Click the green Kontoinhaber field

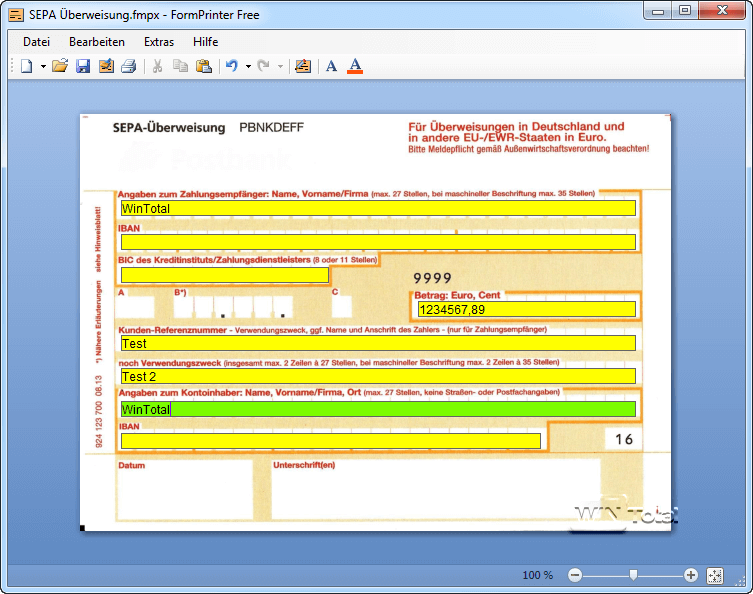[x=378, y=409]
